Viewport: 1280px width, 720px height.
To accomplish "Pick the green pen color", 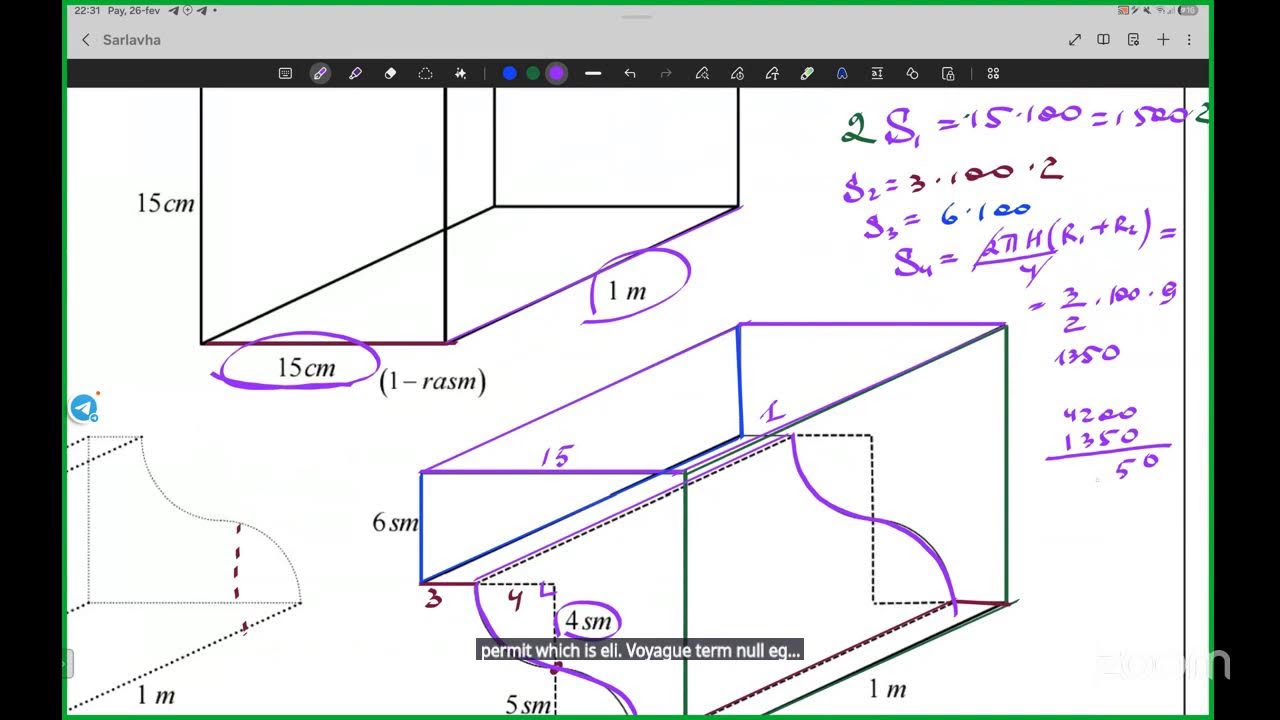I will tap(533, 73).
